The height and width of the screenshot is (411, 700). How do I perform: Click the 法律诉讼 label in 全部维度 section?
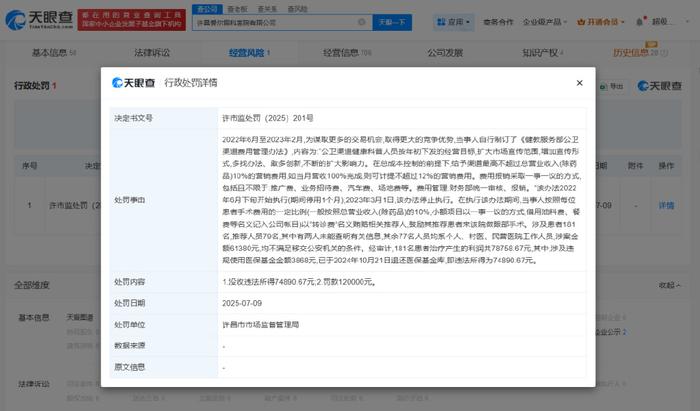pyautogui.click(x=33, y=384)
